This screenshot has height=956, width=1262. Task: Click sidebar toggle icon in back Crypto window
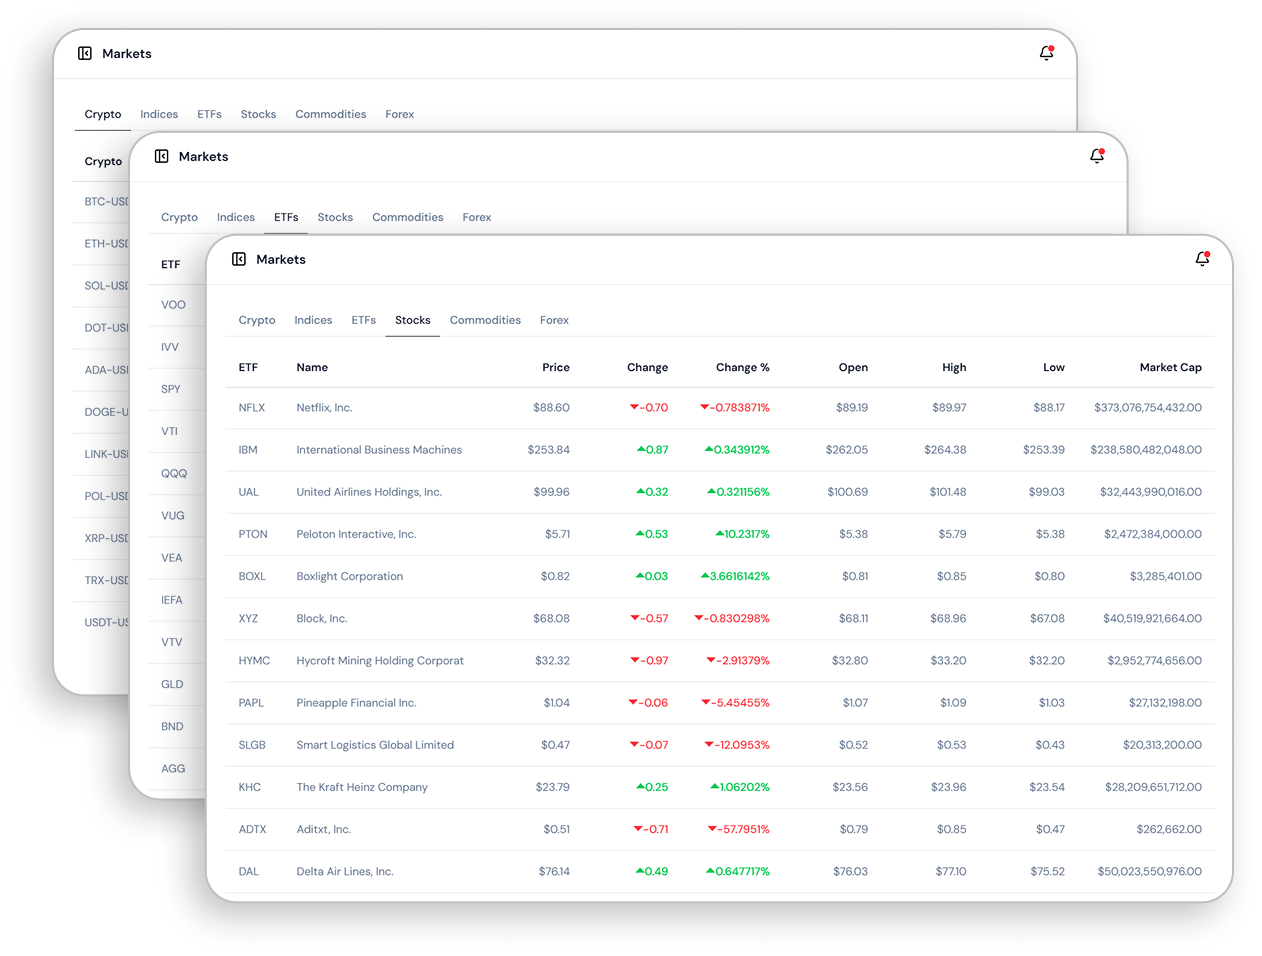pyautogui.click(x=85, y=53)
